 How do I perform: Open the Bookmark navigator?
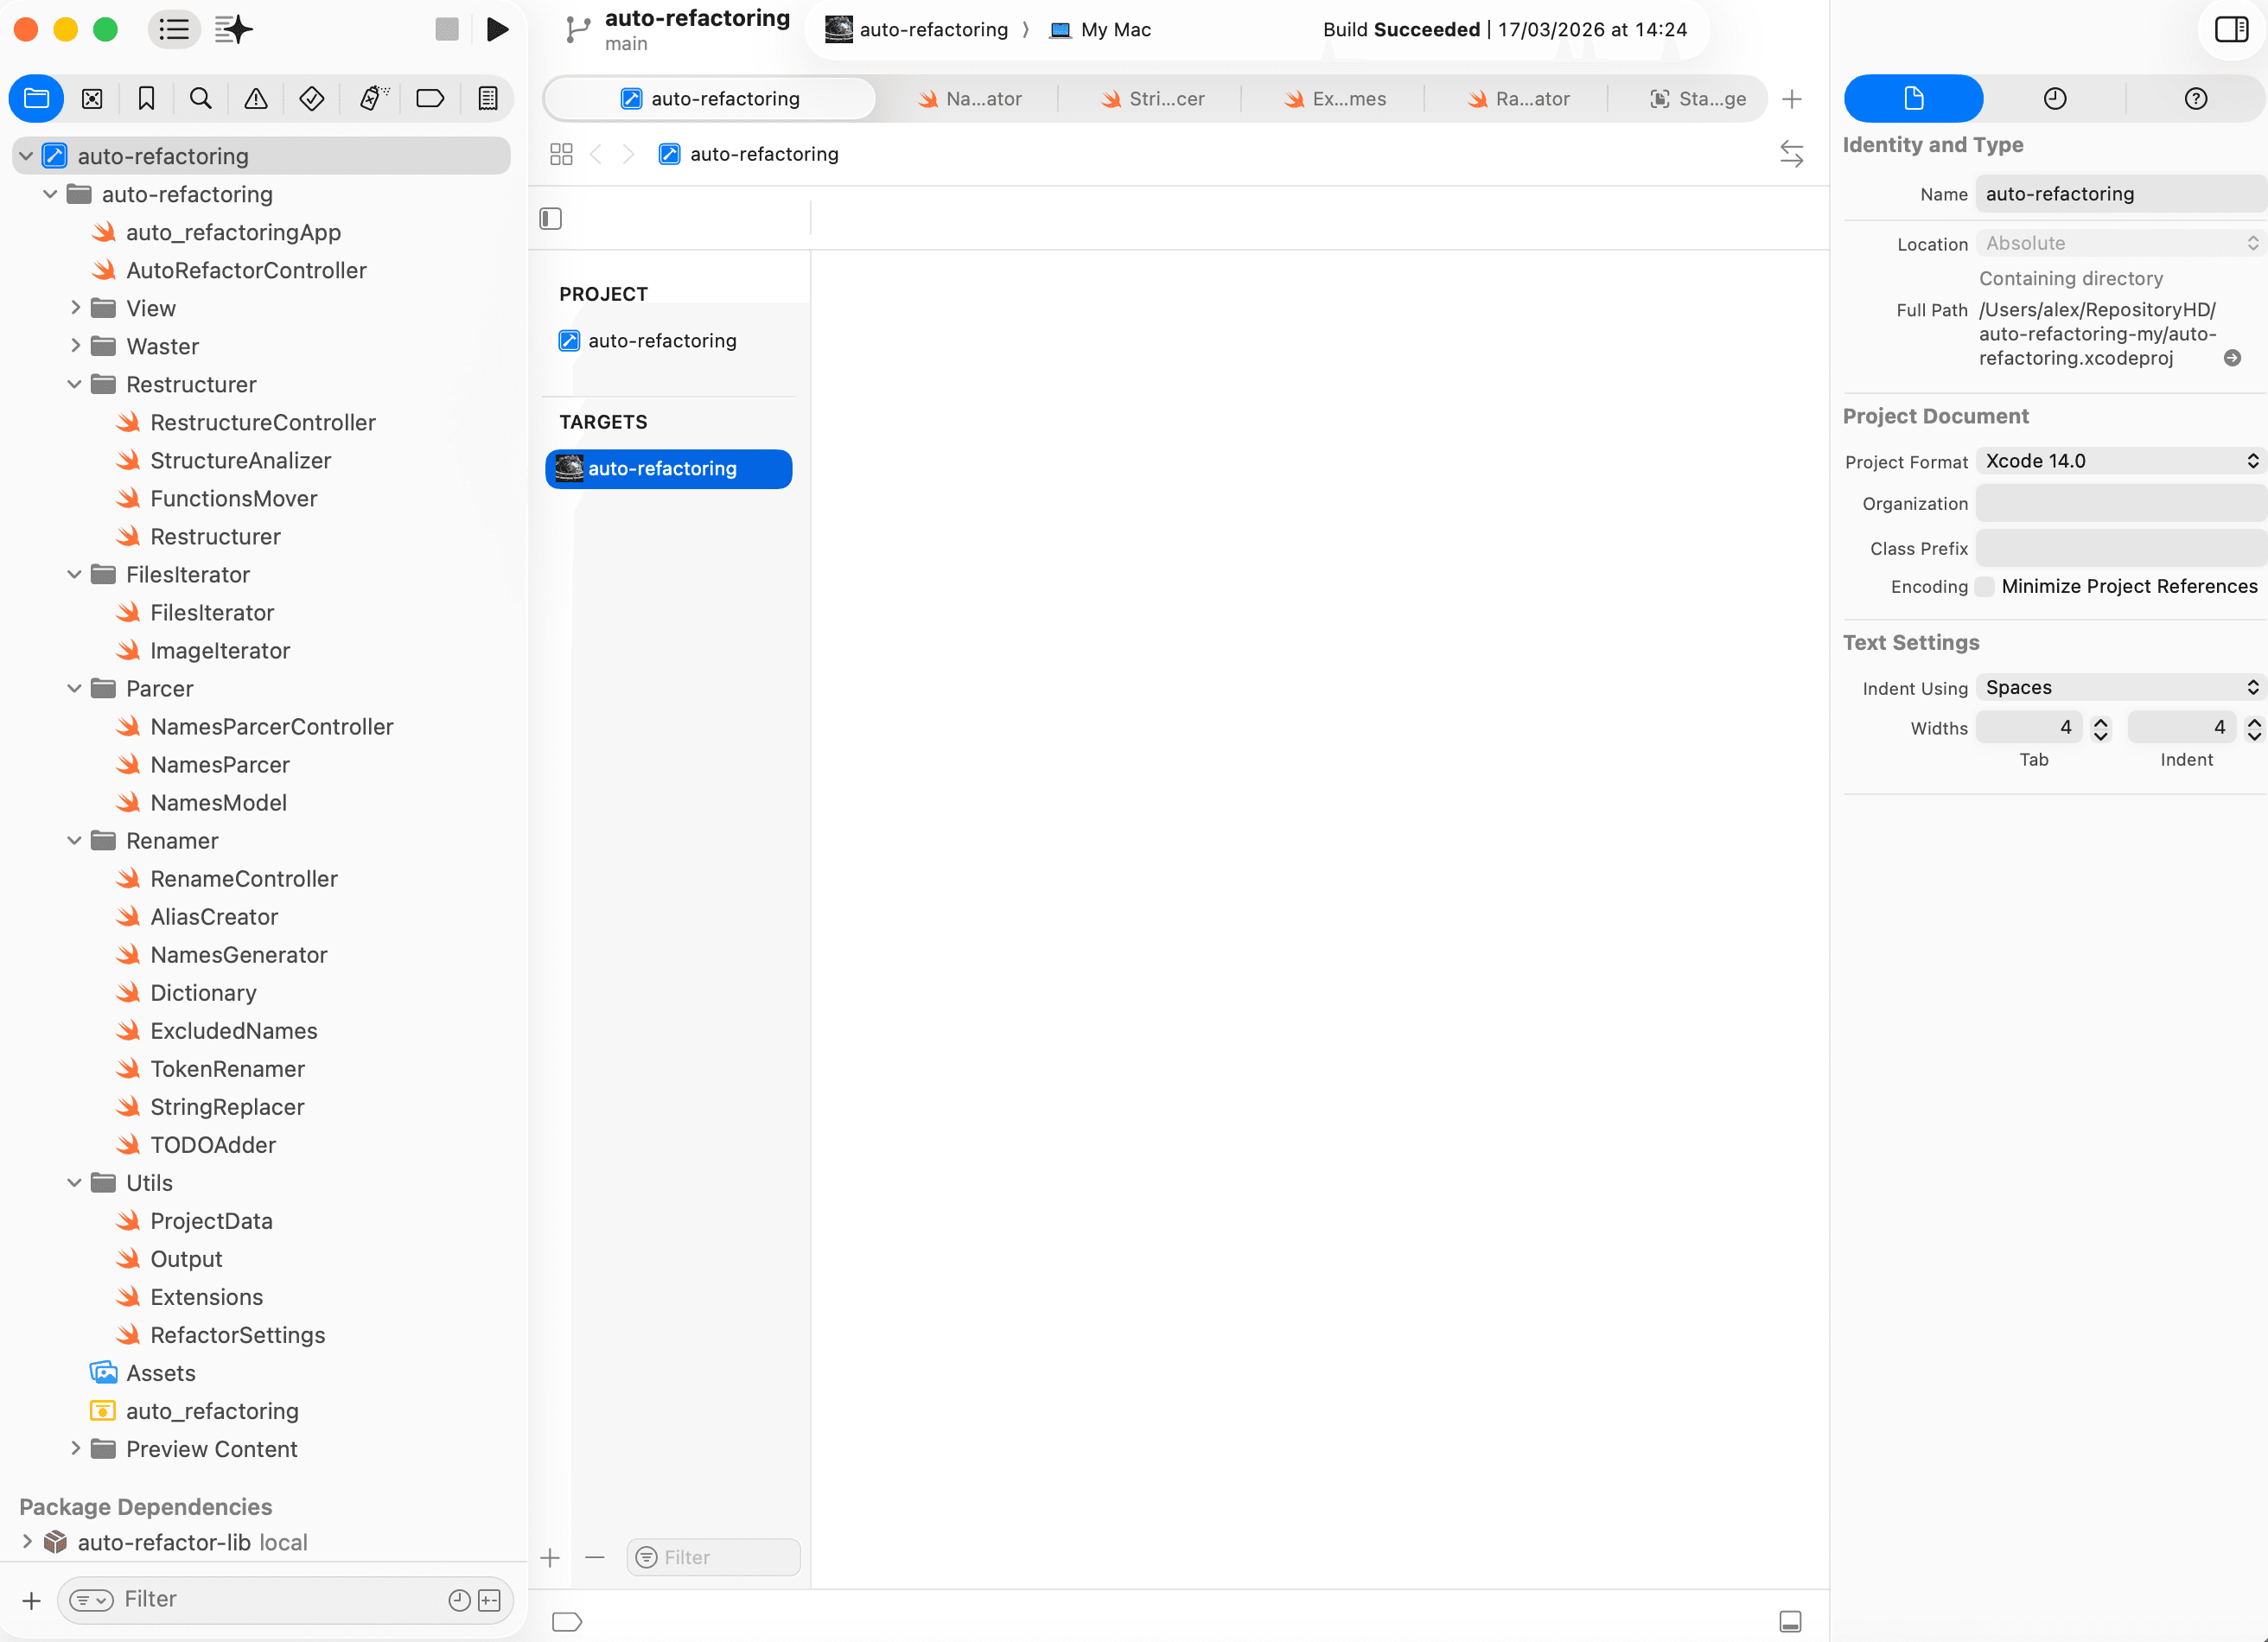point(146,98)
